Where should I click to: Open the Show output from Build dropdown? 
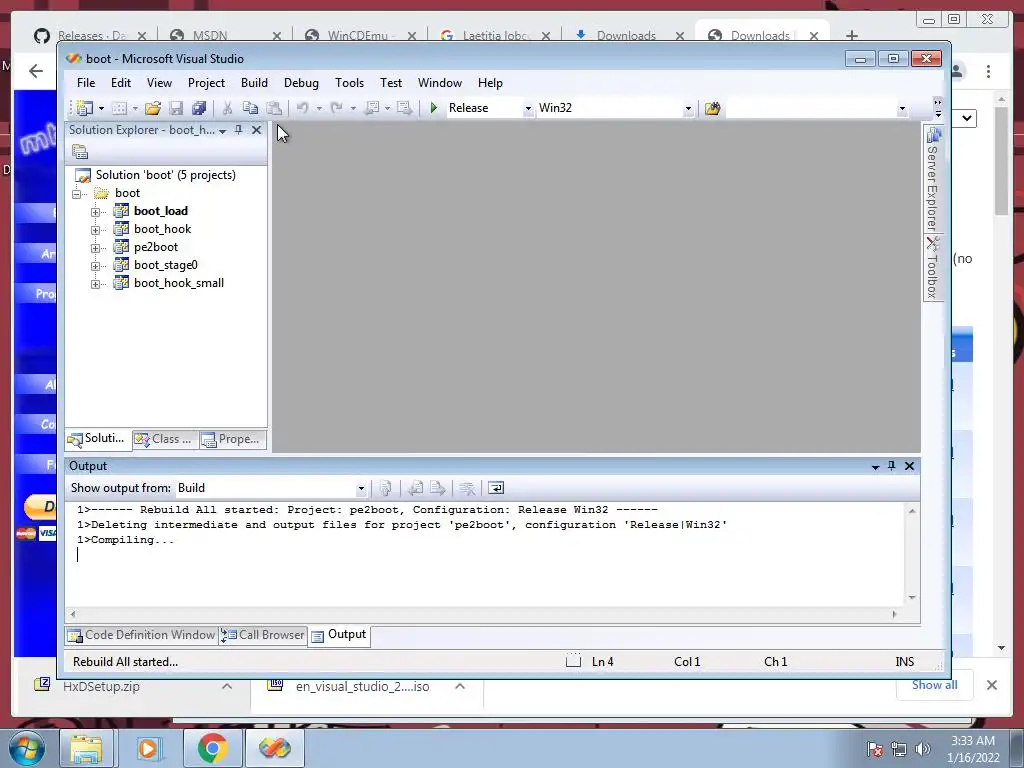[x=361, y=488]
